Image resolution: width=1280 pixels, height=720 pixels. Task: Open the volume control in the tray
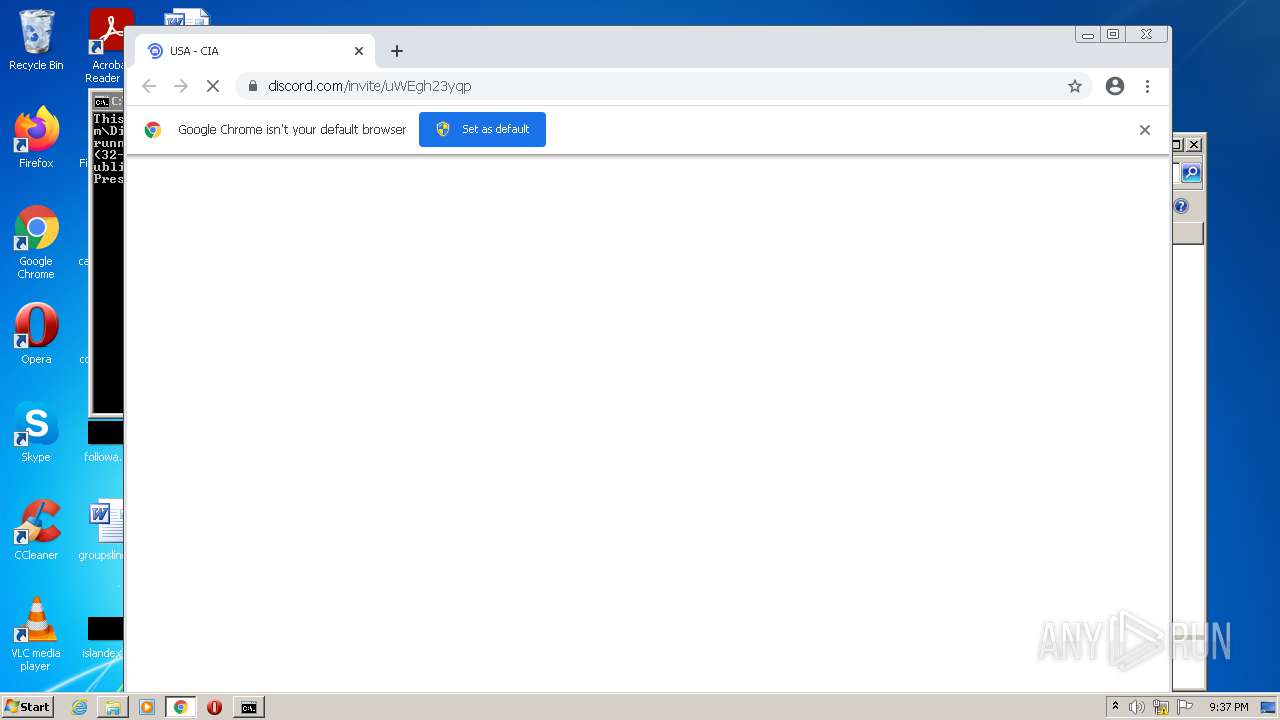click(x=1137, y=707)
